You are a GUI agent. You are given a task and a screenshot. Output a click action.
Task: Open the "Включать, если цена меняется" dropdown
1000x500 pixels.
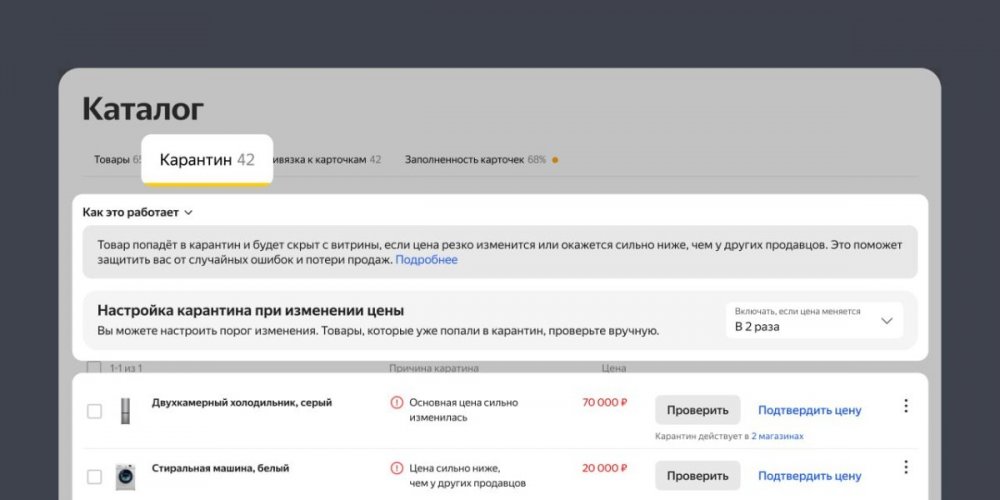(814, 320)
